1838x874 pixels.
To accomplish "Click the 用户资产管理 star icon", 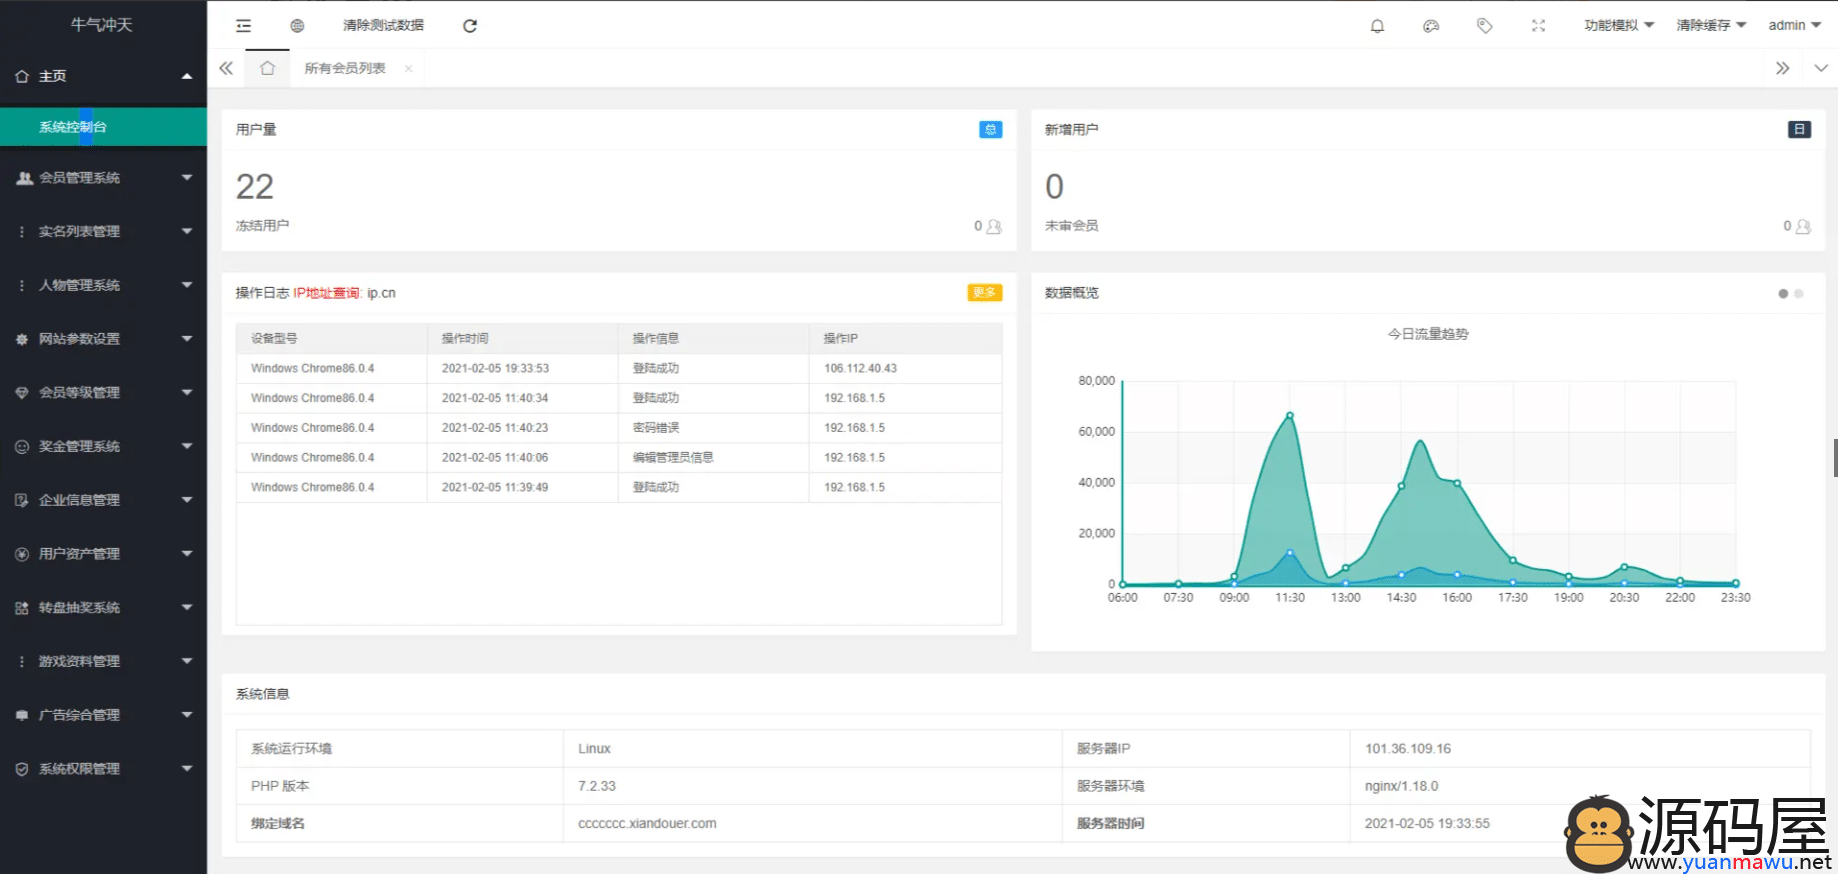I will coord(22,554).
